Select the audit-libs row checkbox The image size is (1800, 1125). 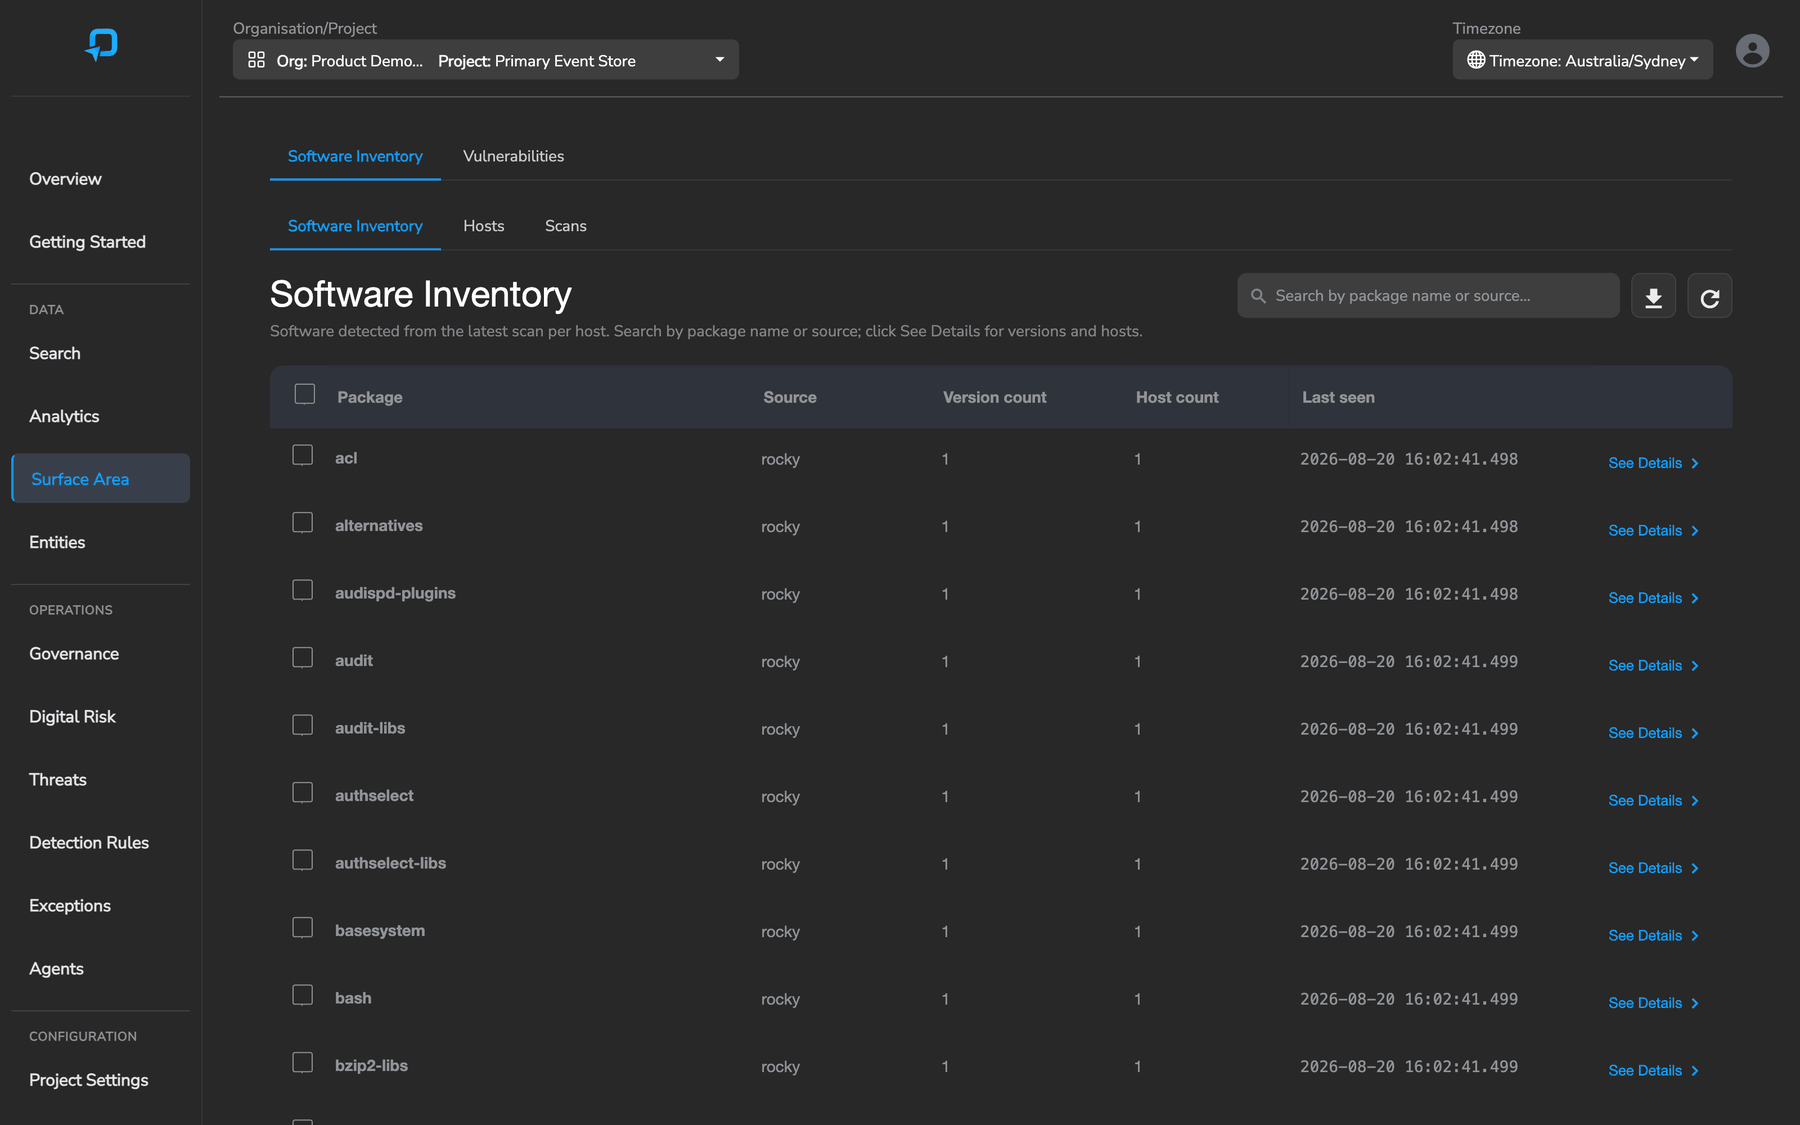302,725
